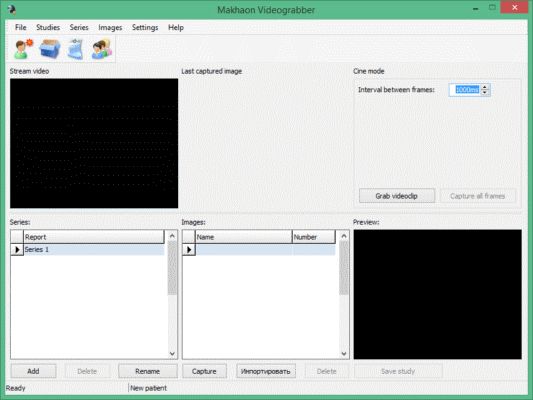
Task: Click the Series list scrollbar thumb
Action: [x=172, y=268]
